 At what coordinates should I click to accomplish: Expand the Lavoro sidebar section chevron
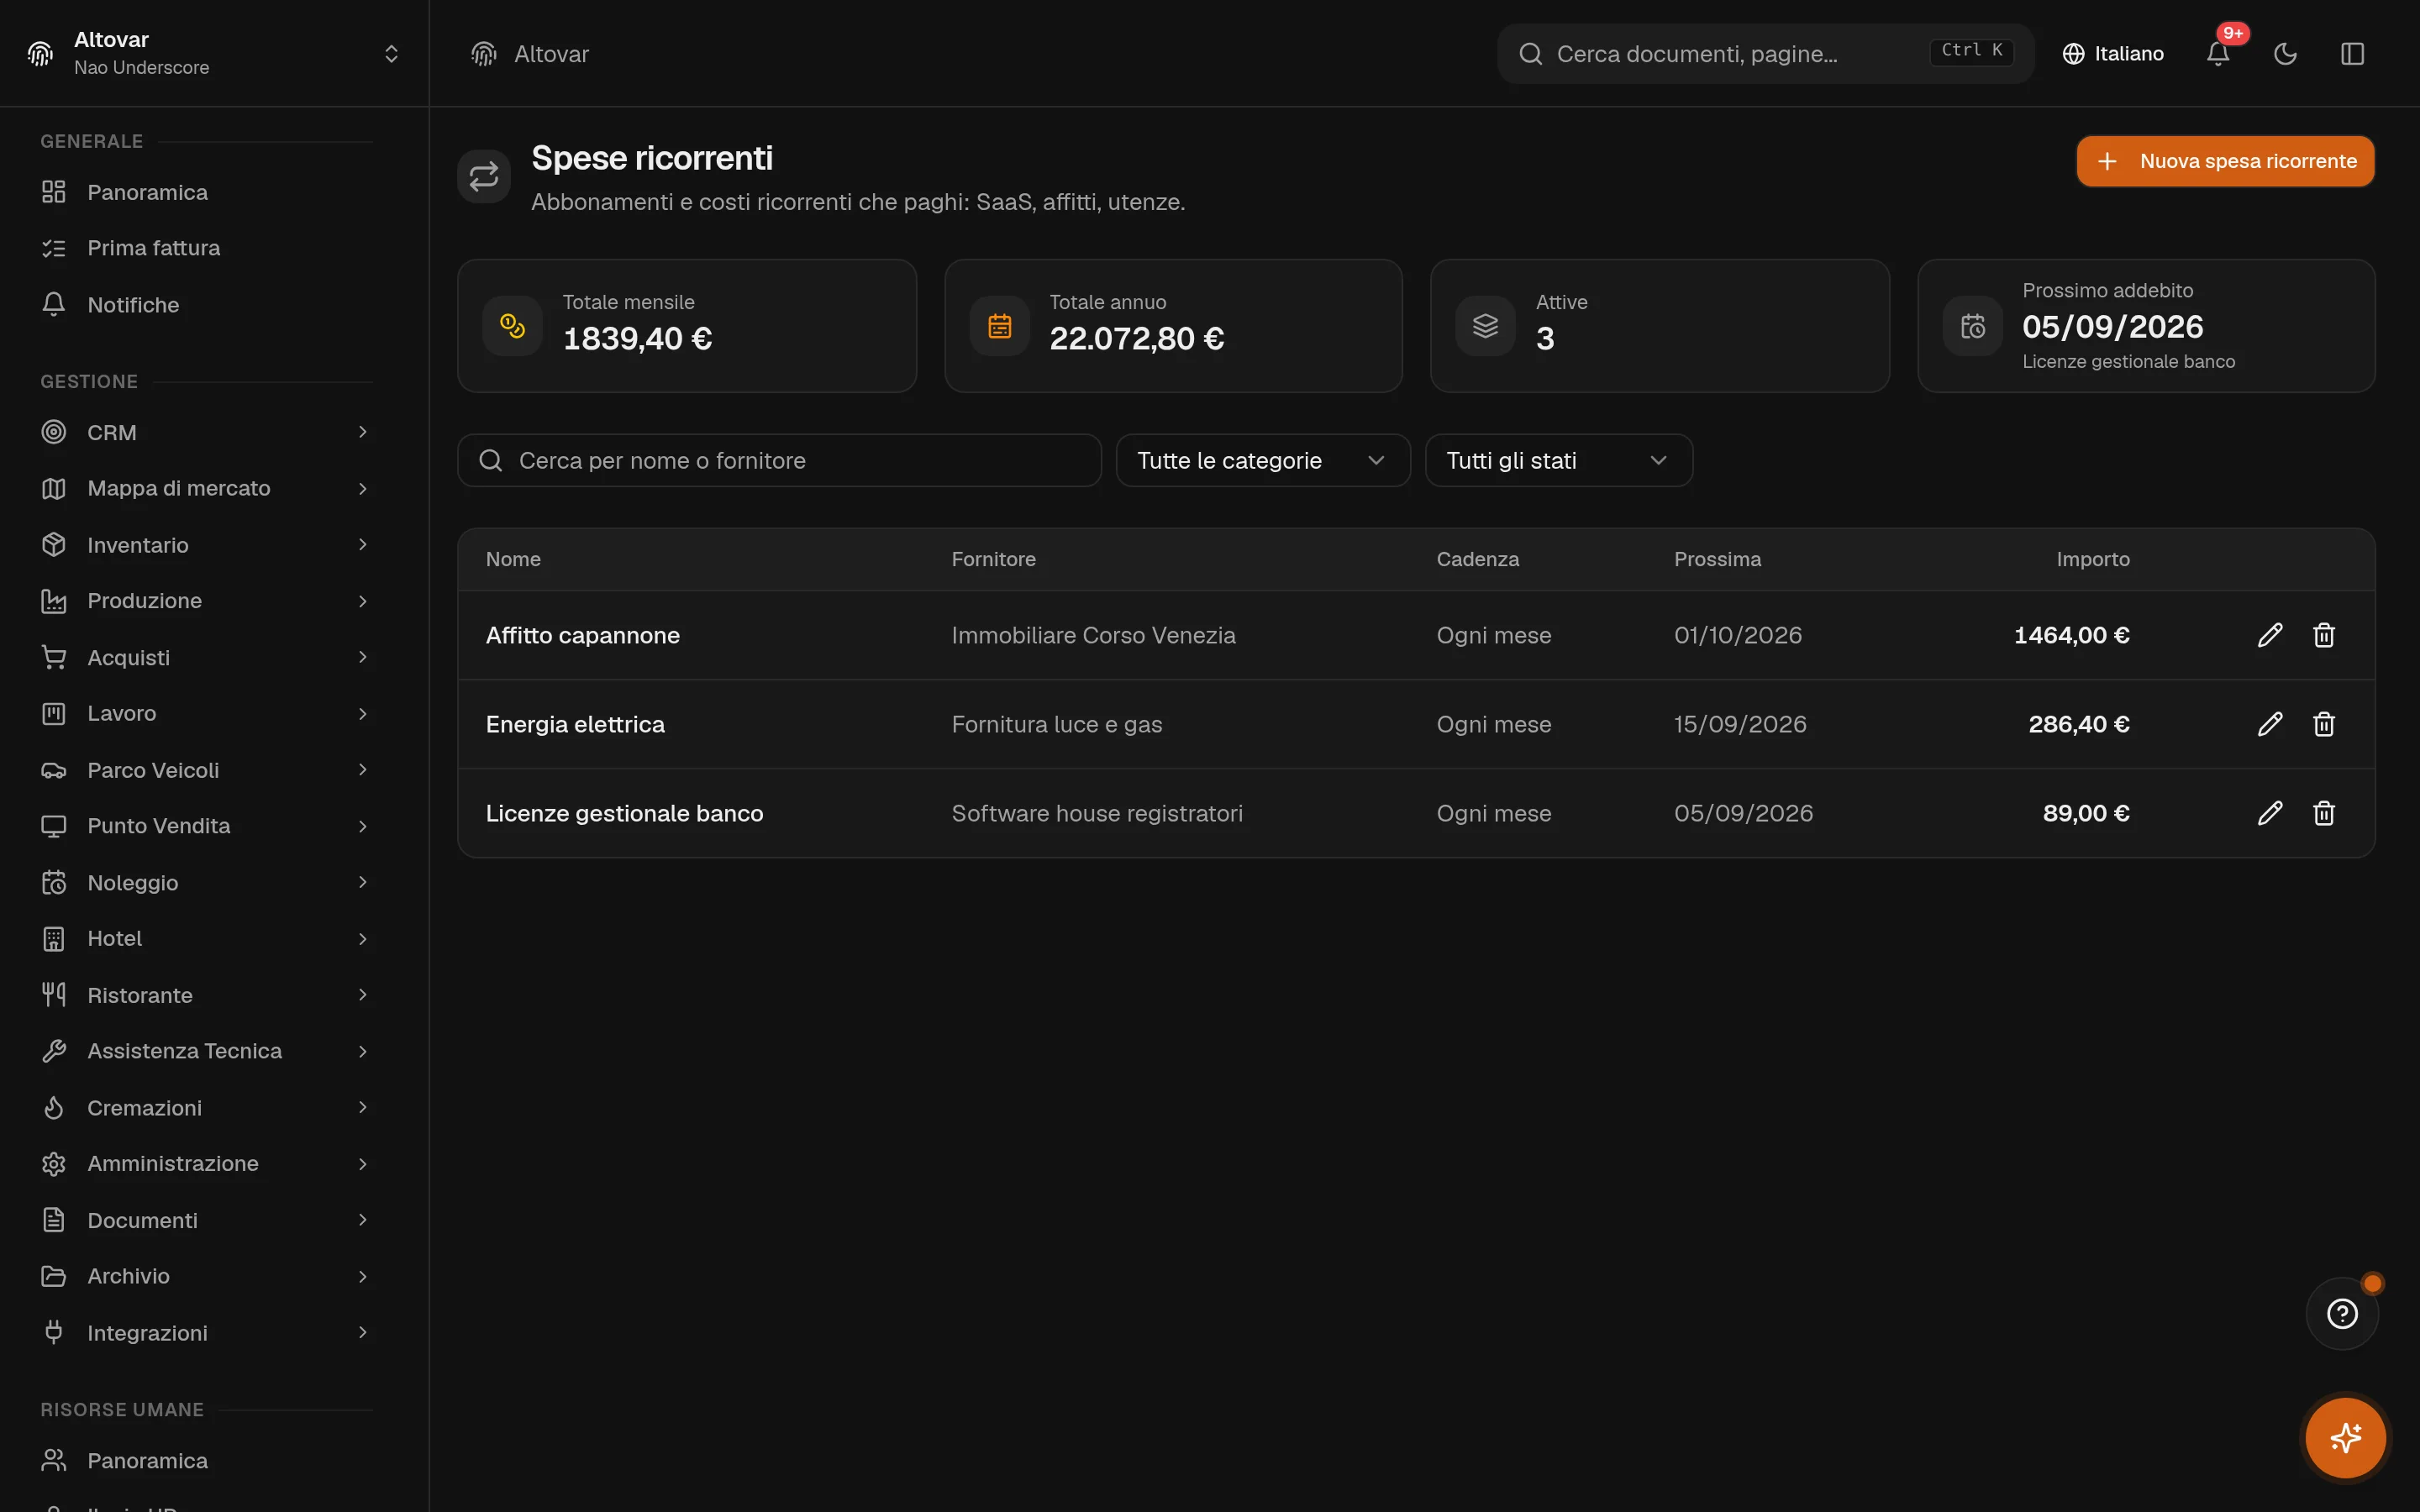click(363, 713)
